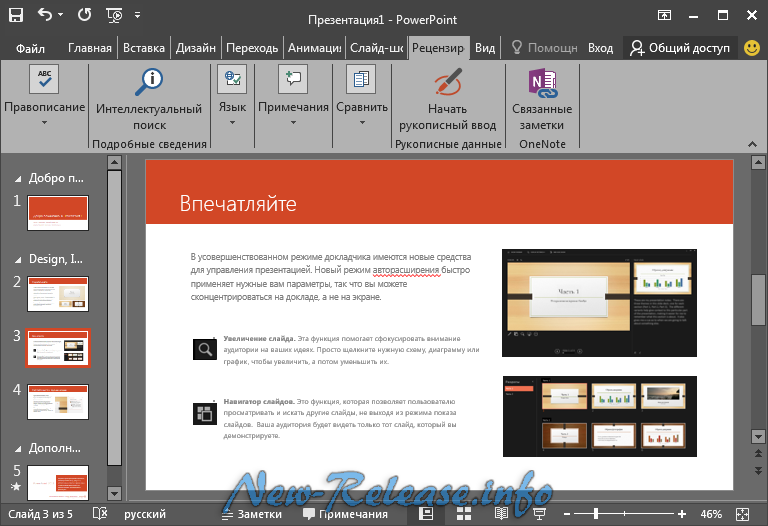The image size is (768, 526).
Task: Open the Примечания dropdown in the ribbon
Action: (293, 123)
